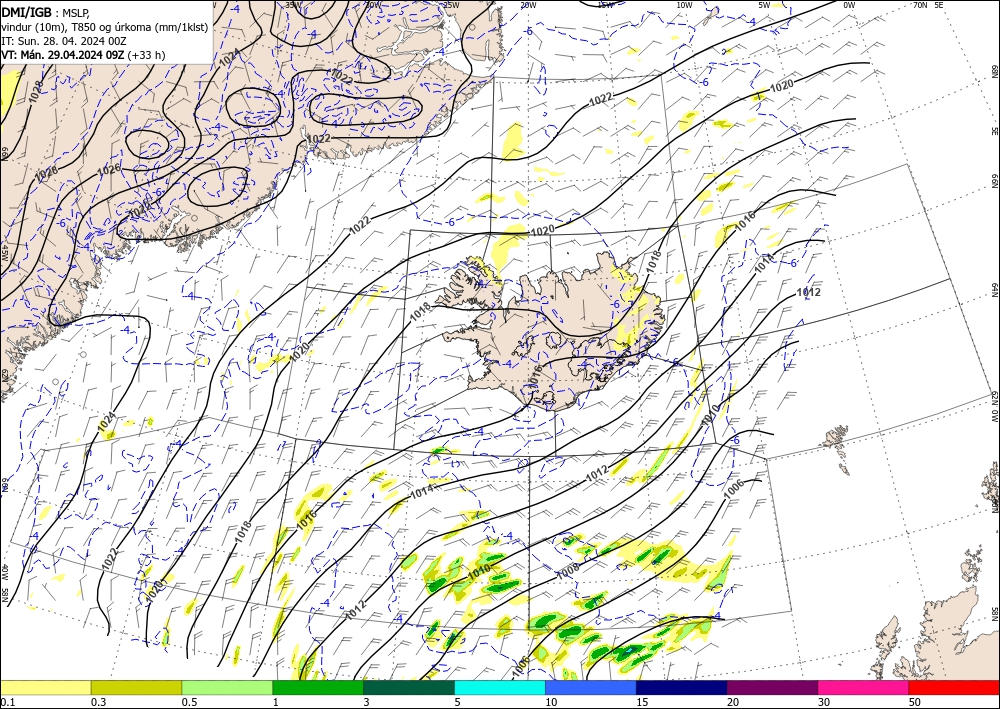The image size is (1000, 709).
Task: Click the 'vindur (10m), T850 og úrkoma' line
Action: 105,26
